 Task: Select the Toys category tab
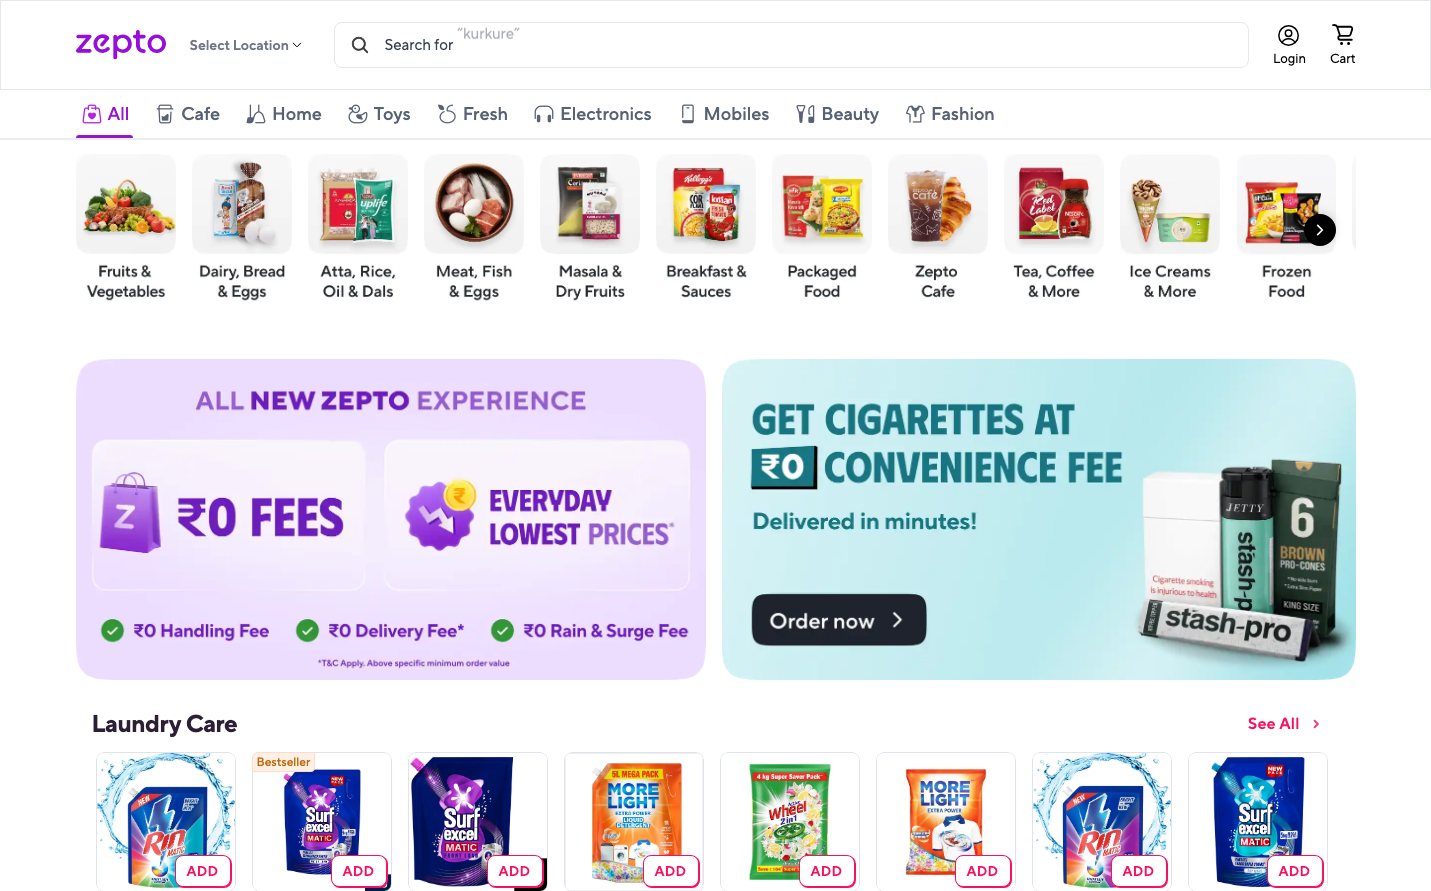click(379, 114)
